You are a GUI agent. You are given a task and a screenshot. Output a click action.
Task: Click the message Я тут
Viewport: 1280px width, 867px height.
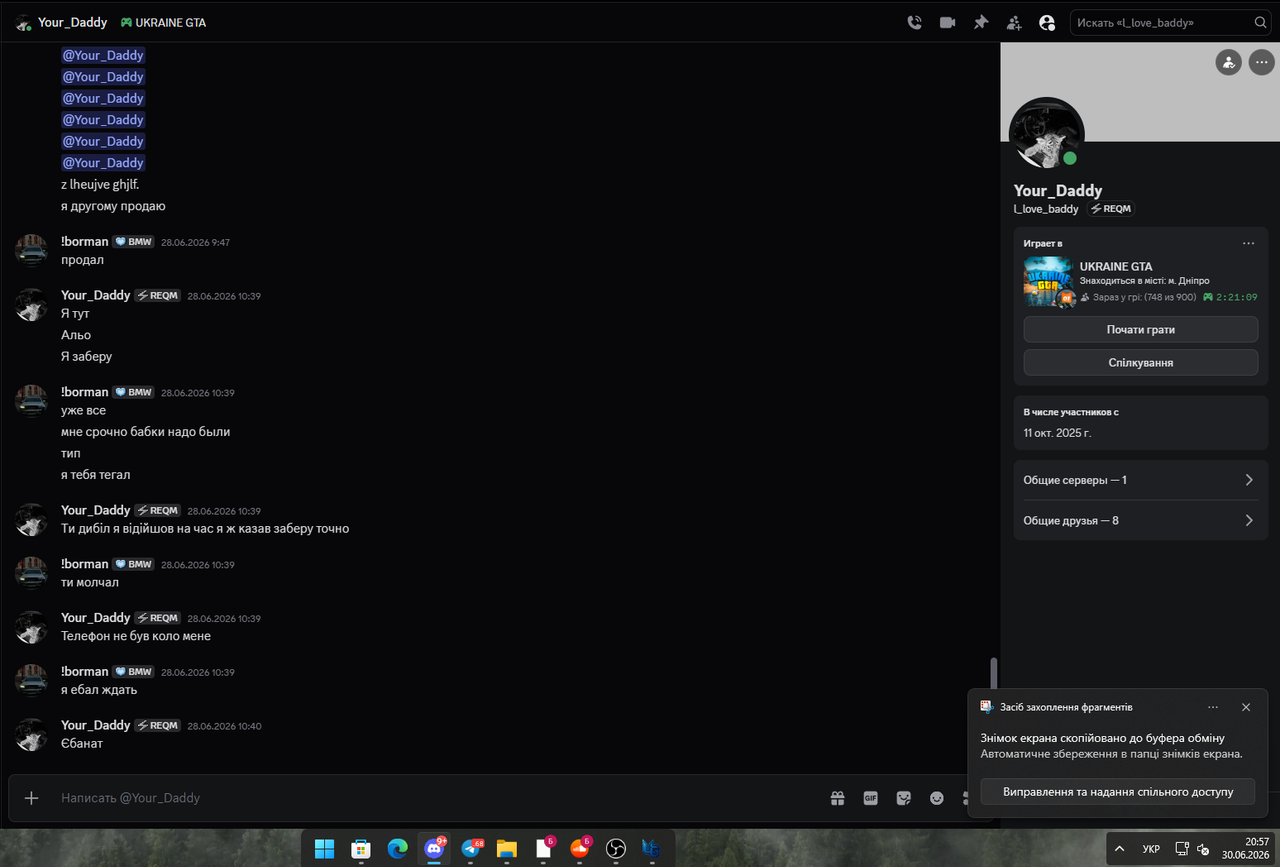click(x=75, y=314)
